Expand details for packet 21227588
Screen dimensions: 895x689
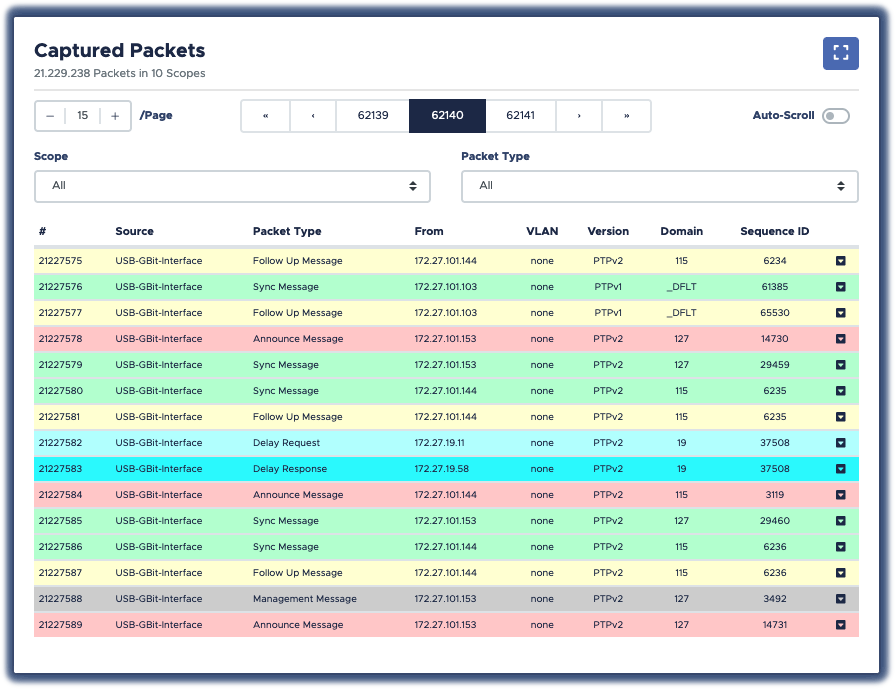(x=840, y=599)
